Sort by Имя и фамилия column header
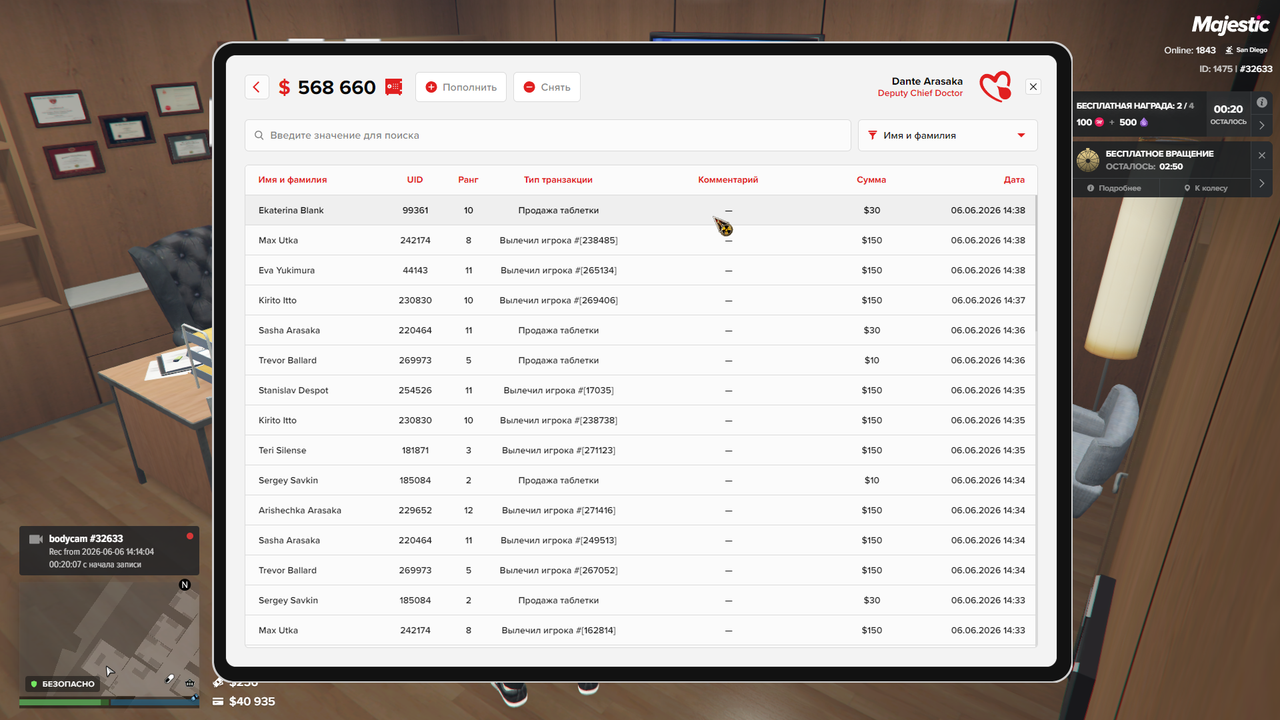The width and height of the screenshot is (1280, 720). coord(292,180)
